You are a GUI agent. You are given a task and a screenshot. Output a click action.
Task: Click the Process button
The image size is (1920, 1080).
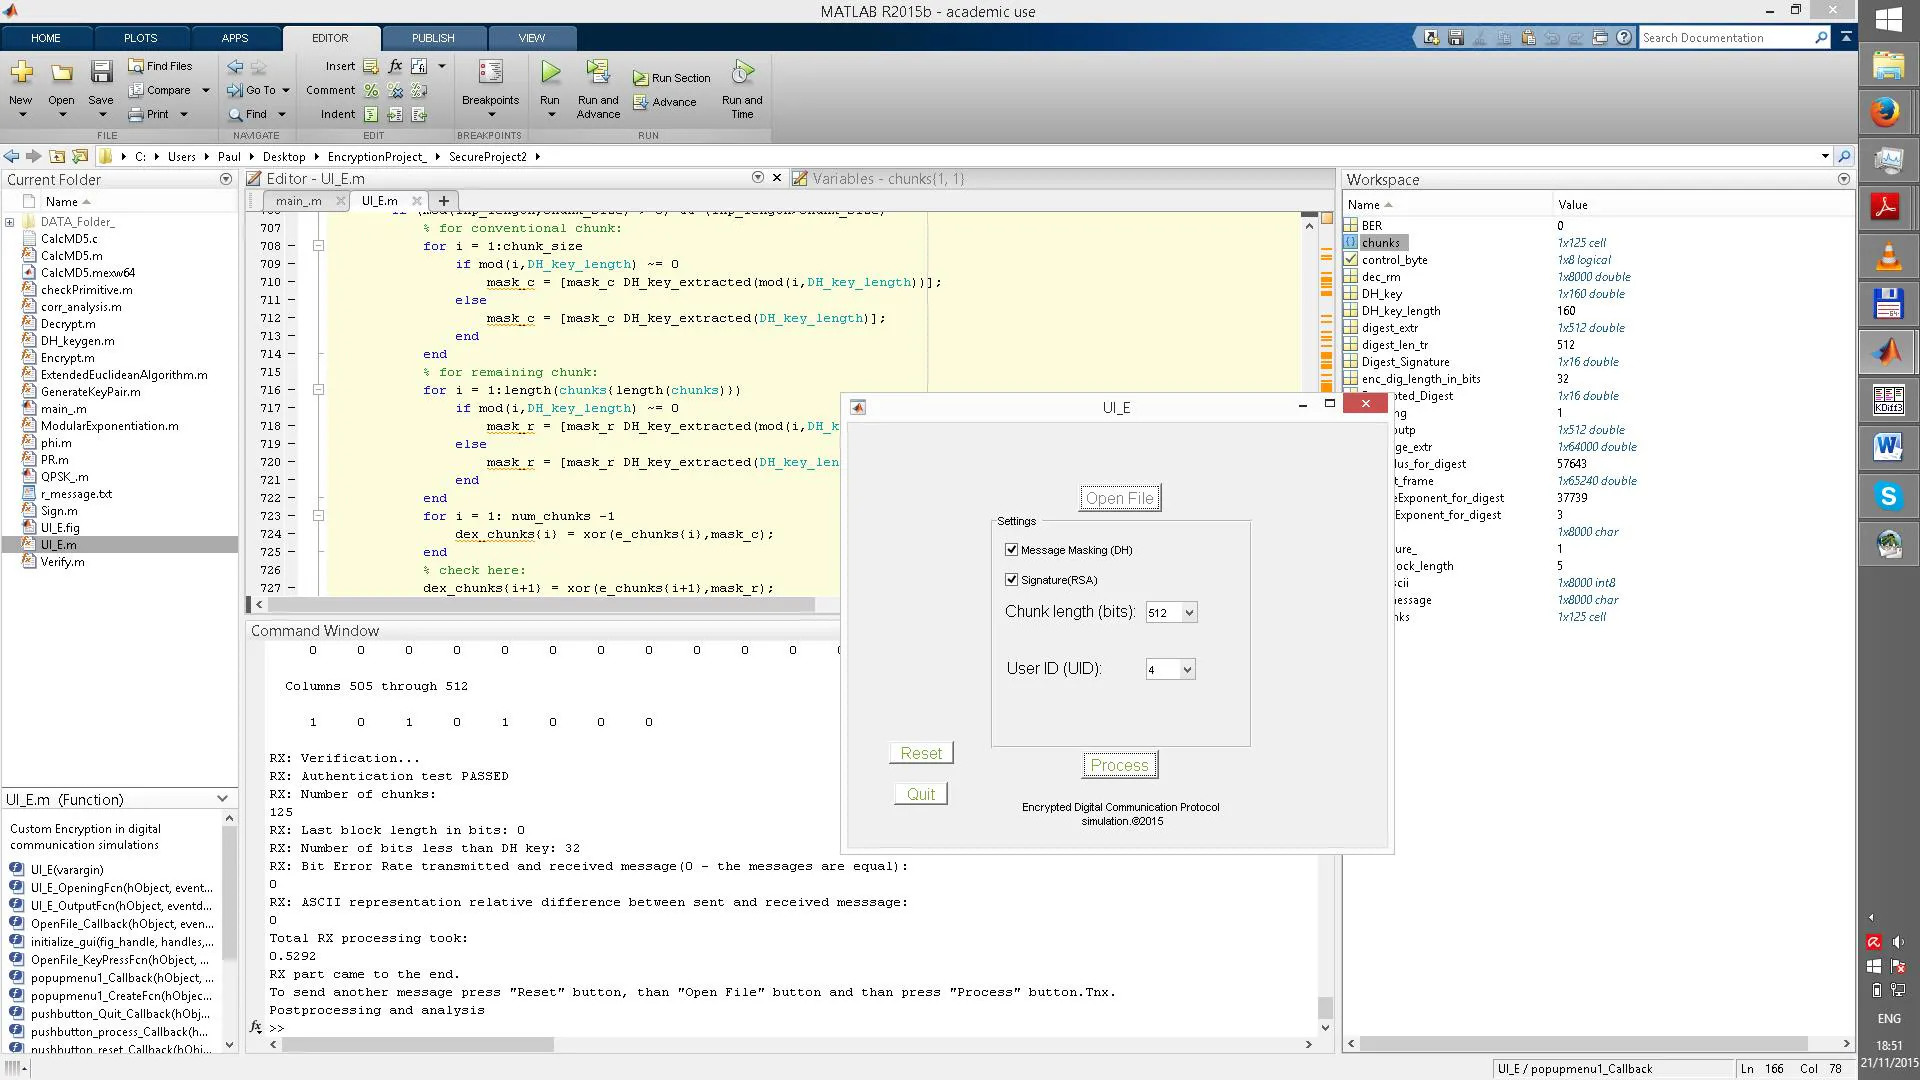[x=1120, y=765]
